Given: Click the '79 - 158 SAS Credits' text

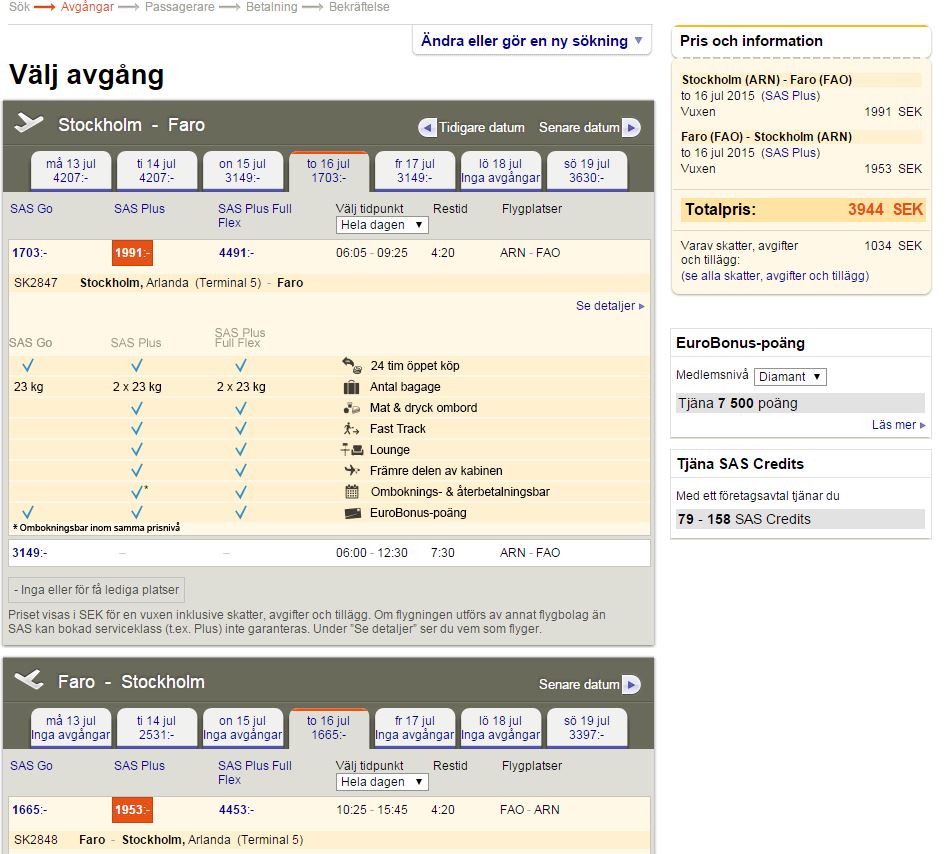Looking at the screenshot, I should pyautogui.click(x=744, y=519).
